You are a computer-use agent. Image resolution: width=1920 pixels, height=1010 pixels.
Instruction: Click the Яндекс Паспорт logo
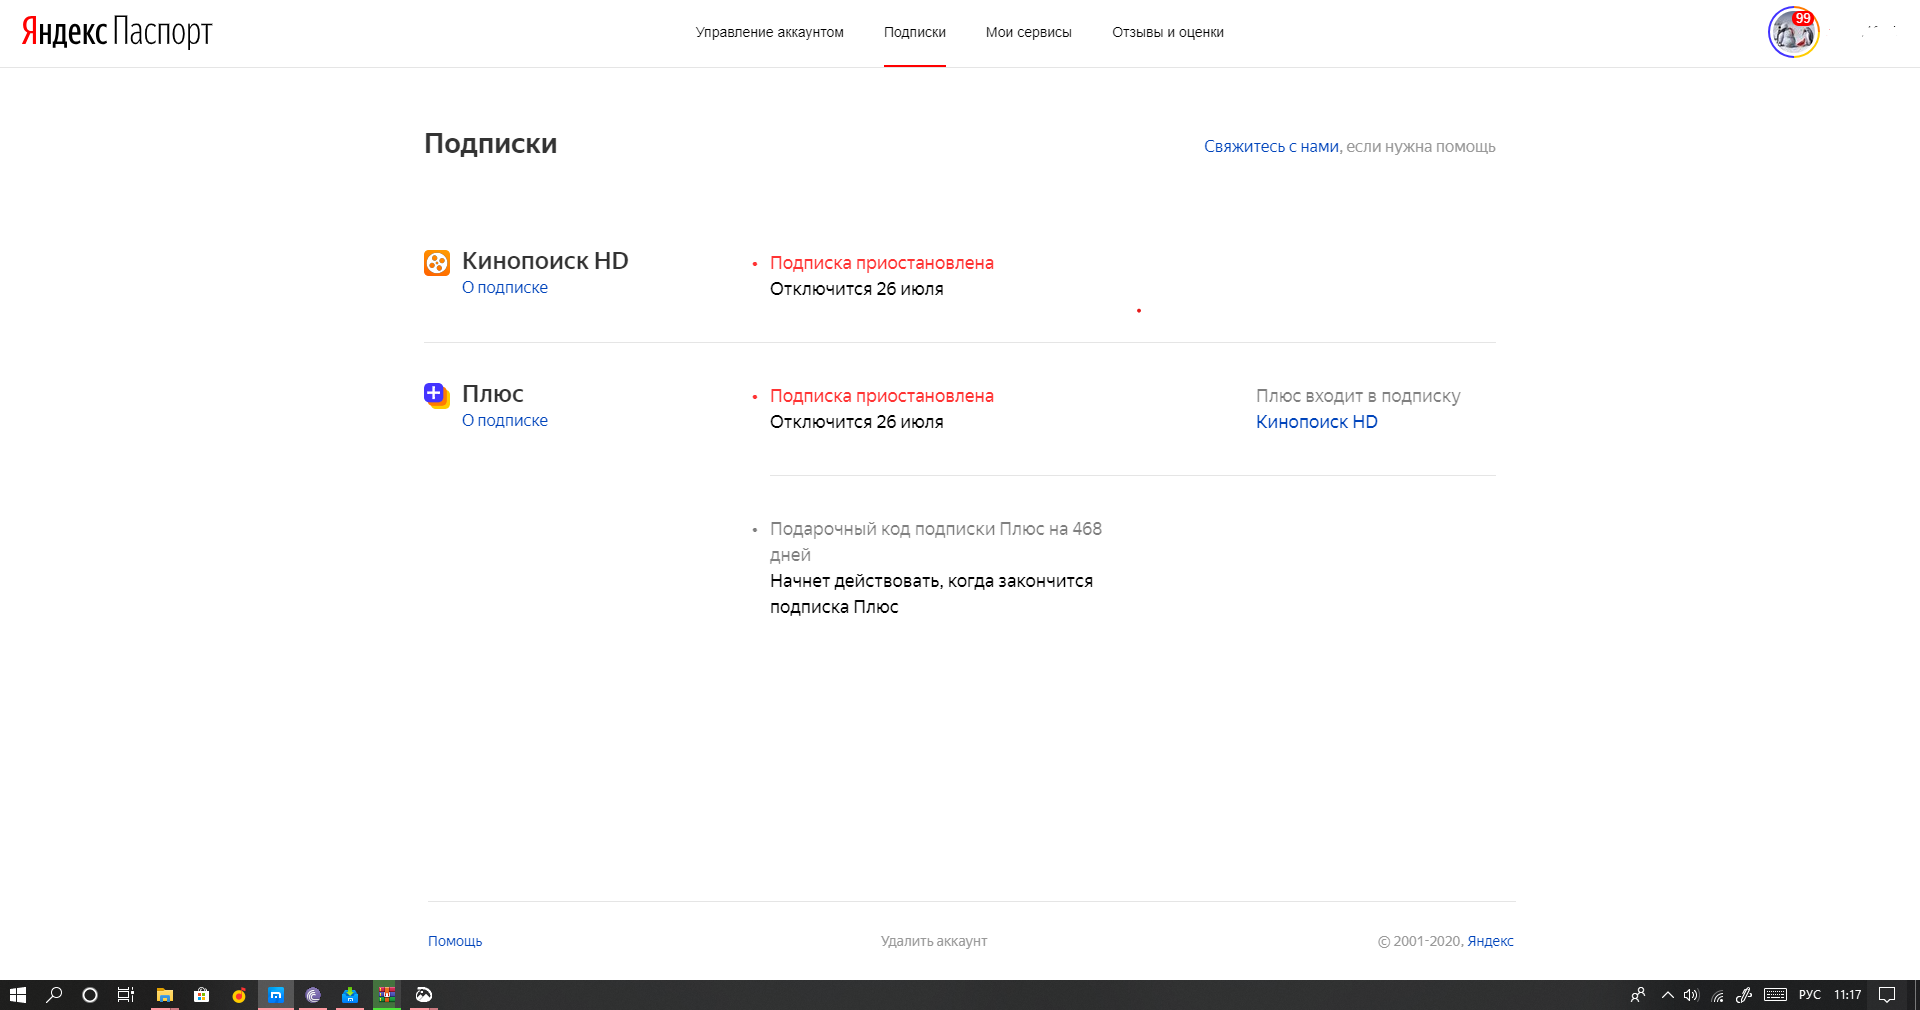click(117, 32)
